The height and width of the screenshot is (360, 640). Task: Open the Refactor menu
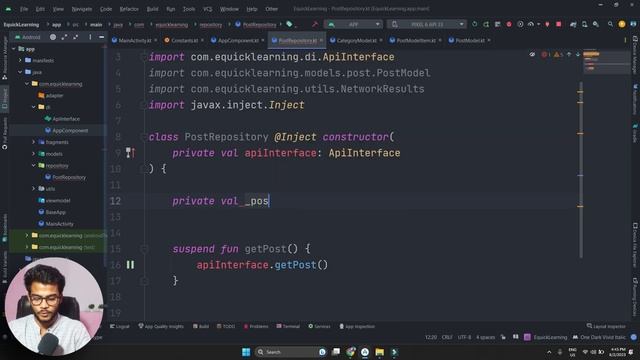129,9
